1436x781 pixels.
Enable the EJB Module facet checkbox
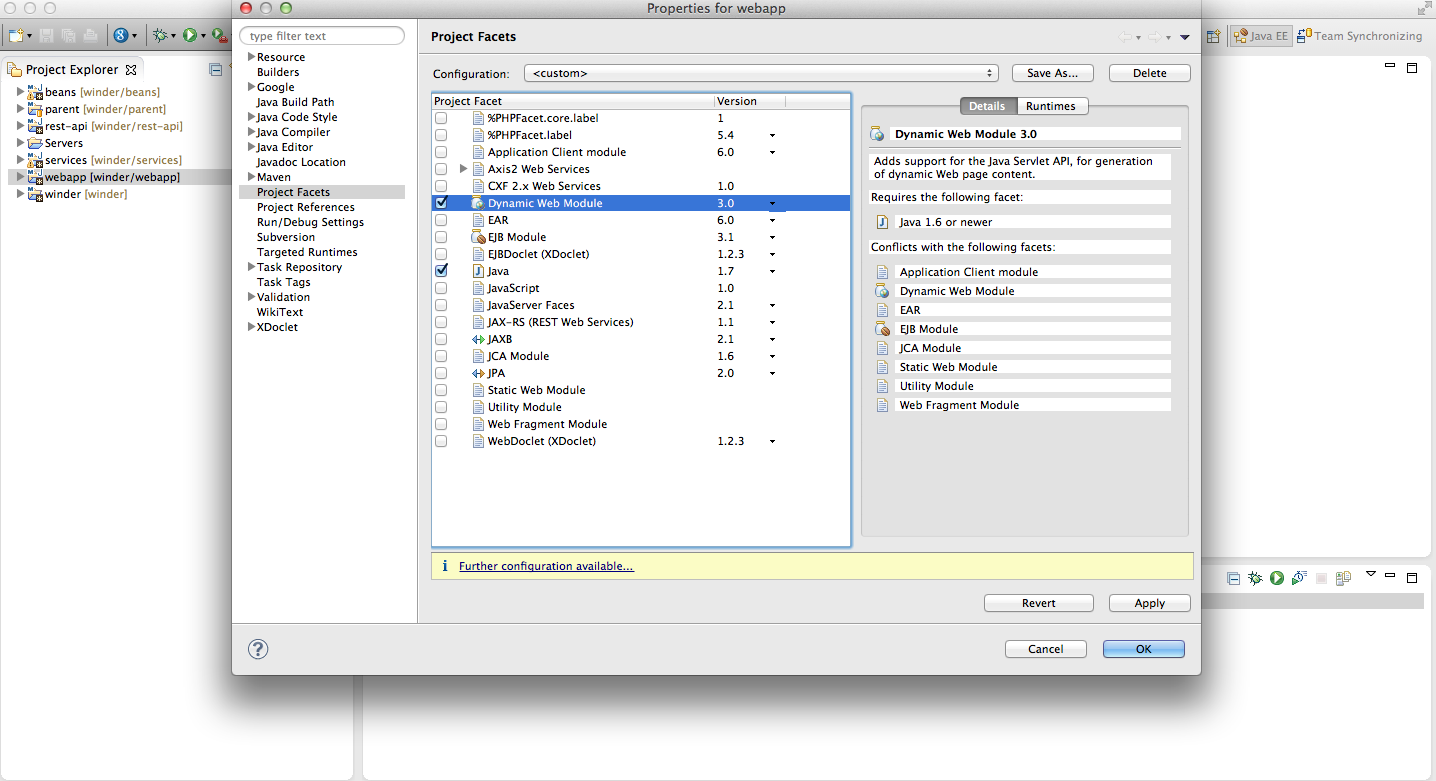[x=441, y=237]
